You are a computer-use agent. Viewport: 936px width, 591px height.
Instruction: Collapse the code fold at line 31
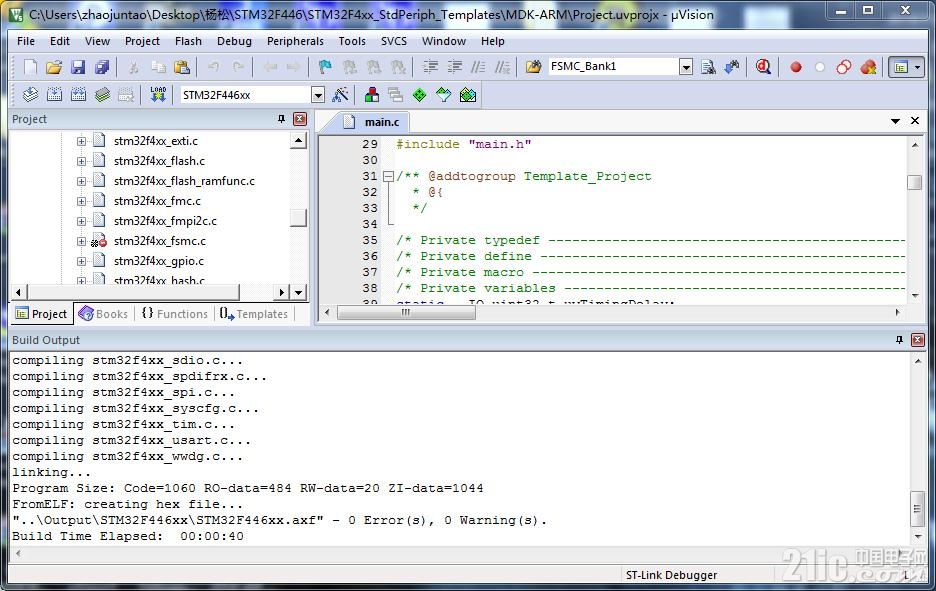pos(388,176)
